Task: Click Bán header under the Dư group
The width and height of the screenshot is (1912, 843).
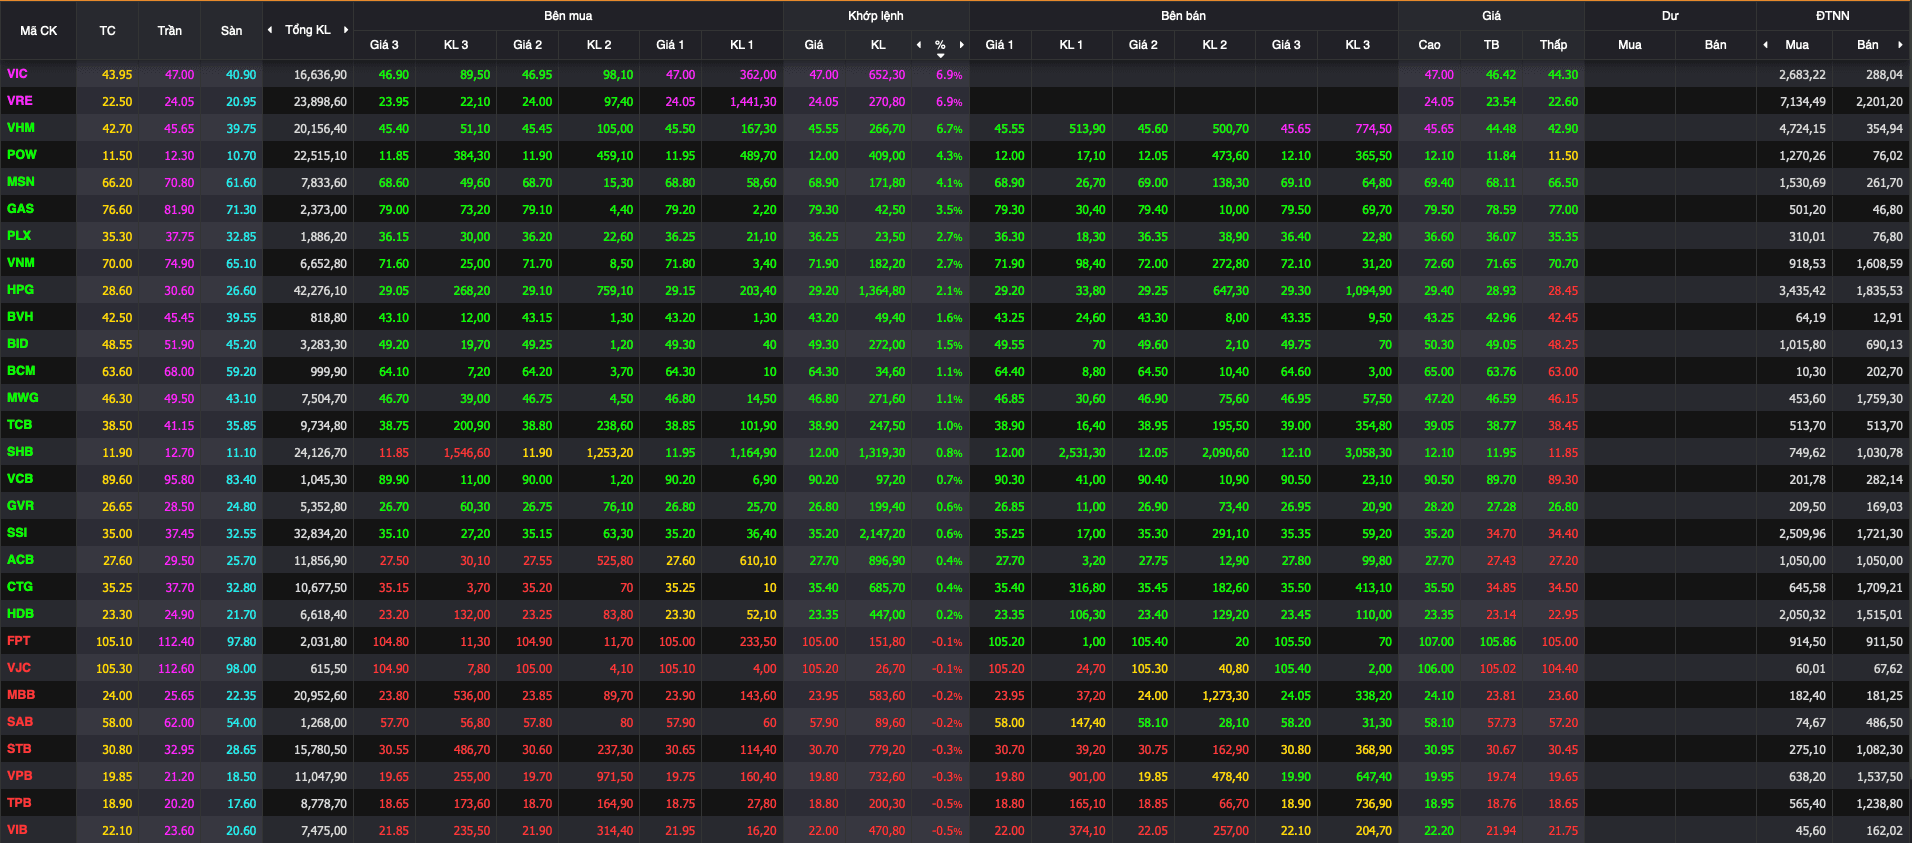Action: pyautogui.click(x=1715, y=44)
